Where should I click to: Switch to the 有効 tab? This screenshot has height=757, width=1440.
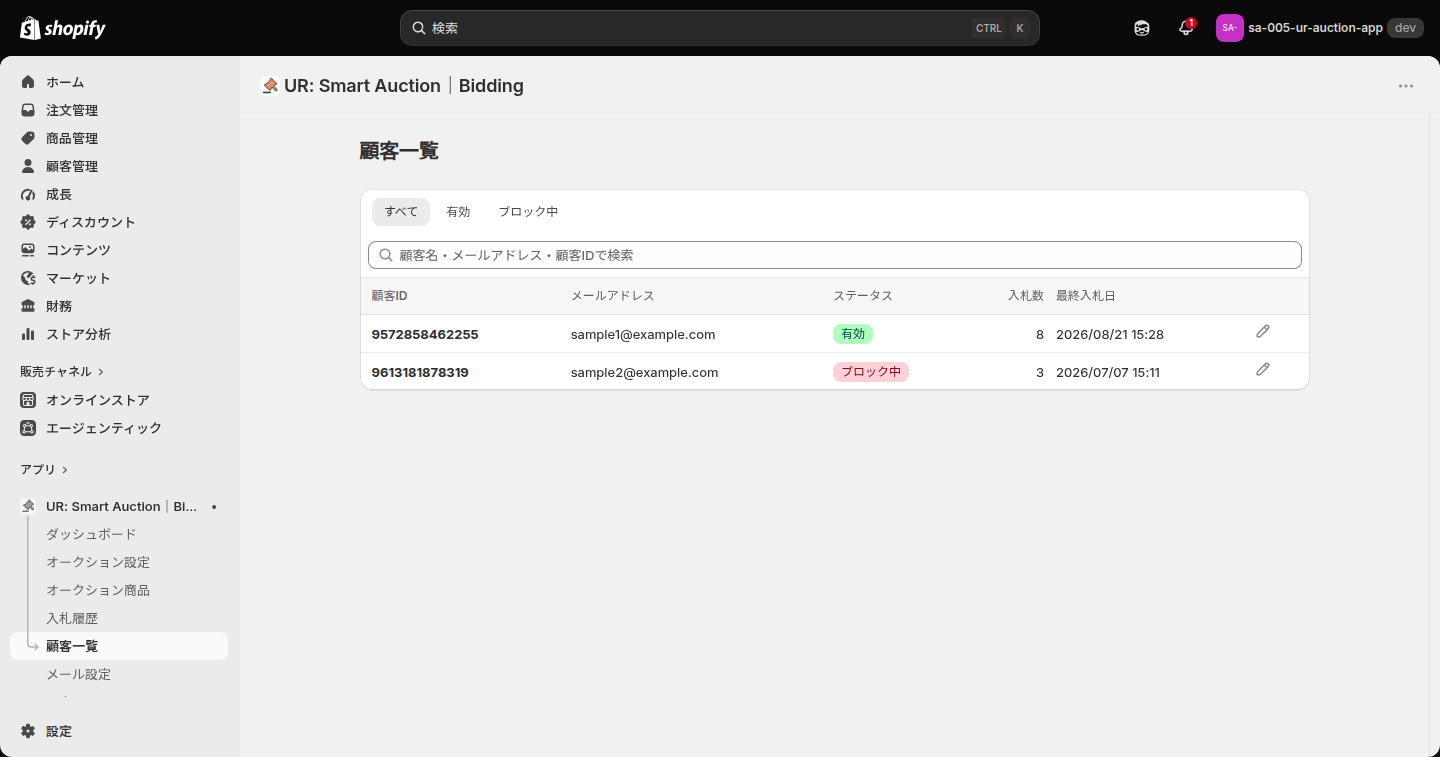click(x=458, y=212)
